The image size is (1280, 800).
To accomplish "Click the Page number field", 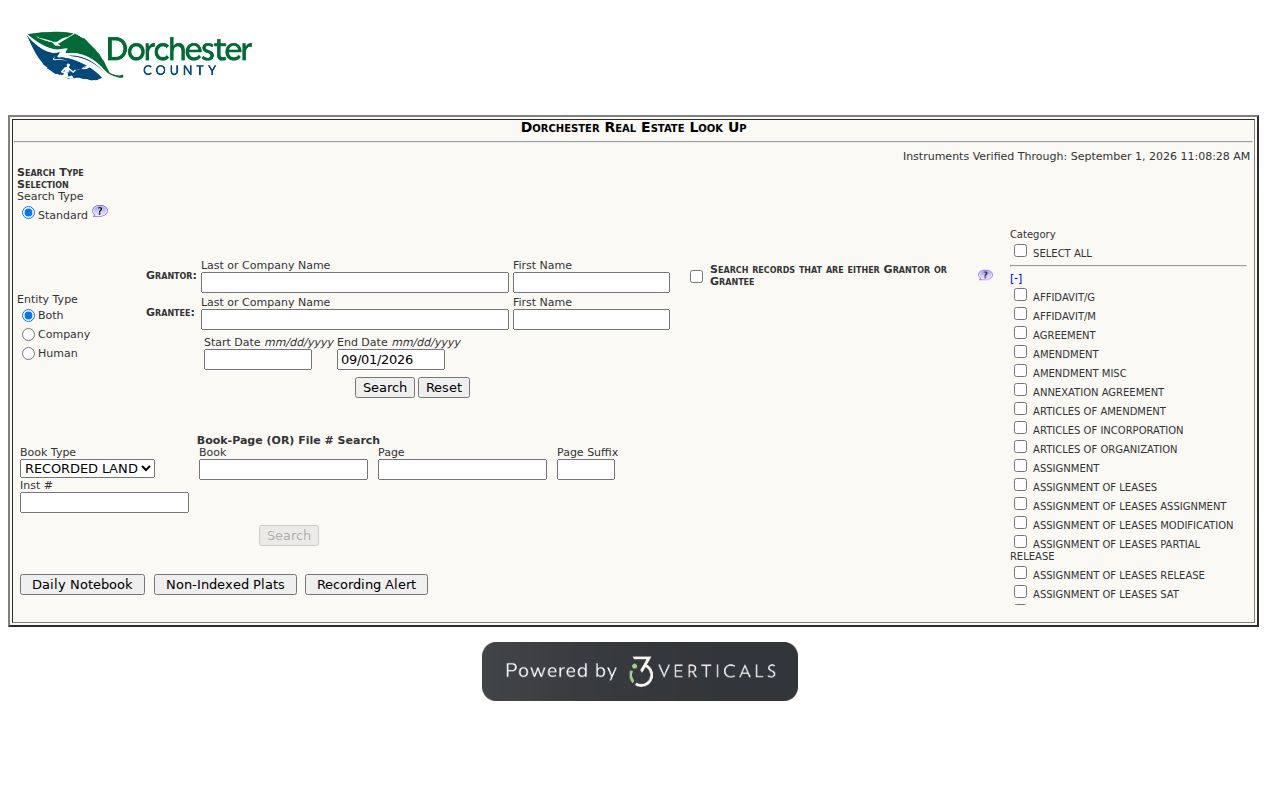I will tap(462, 469).
